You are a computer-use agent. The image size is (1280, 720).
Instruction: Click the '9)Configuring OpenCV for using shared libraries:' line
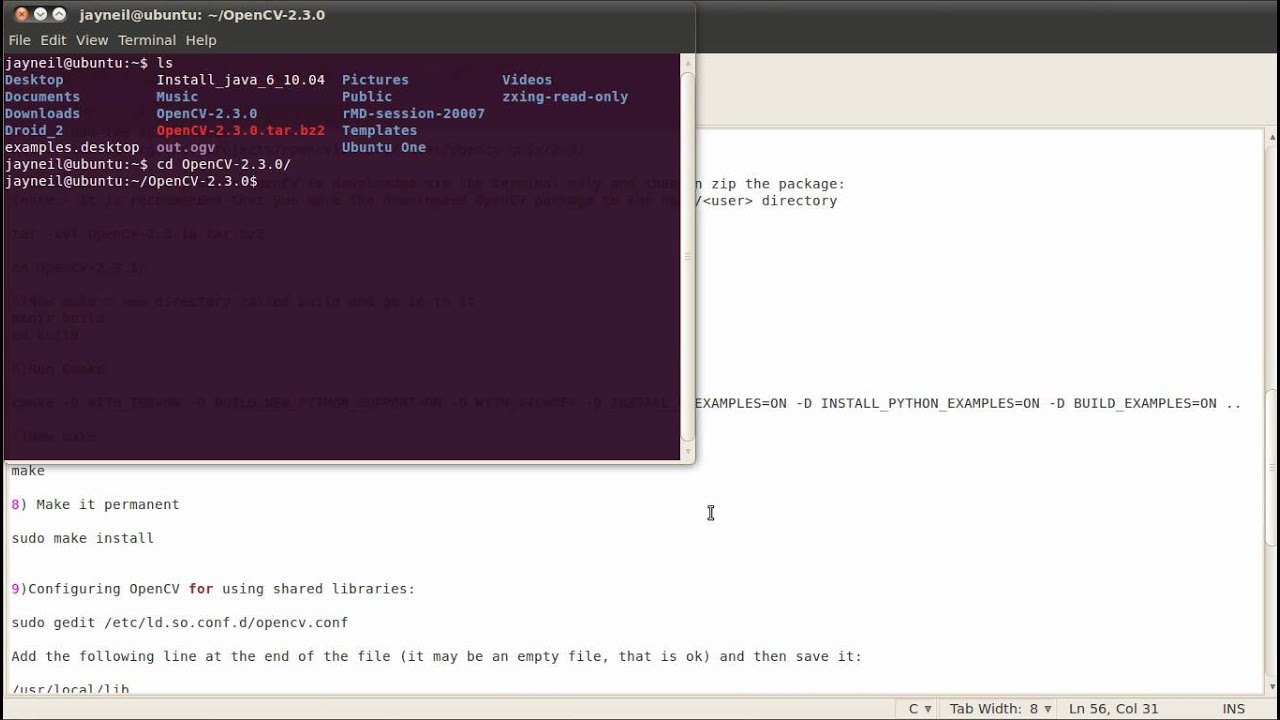[213, 589]
